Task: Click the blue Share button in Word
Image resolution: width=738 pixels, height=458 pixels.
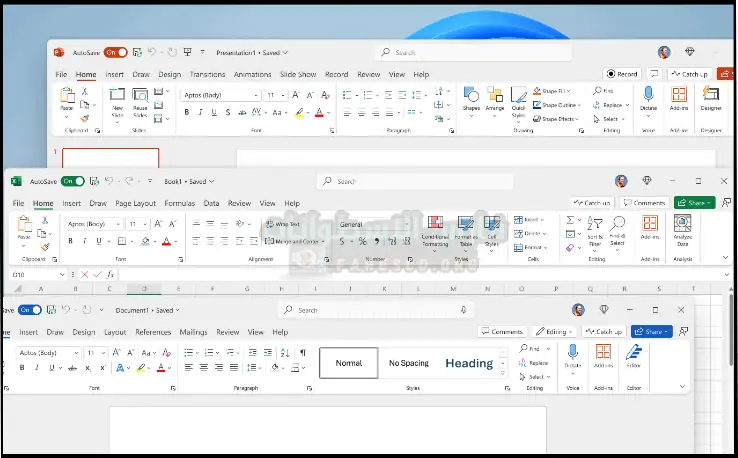Action: pos(652,331)
